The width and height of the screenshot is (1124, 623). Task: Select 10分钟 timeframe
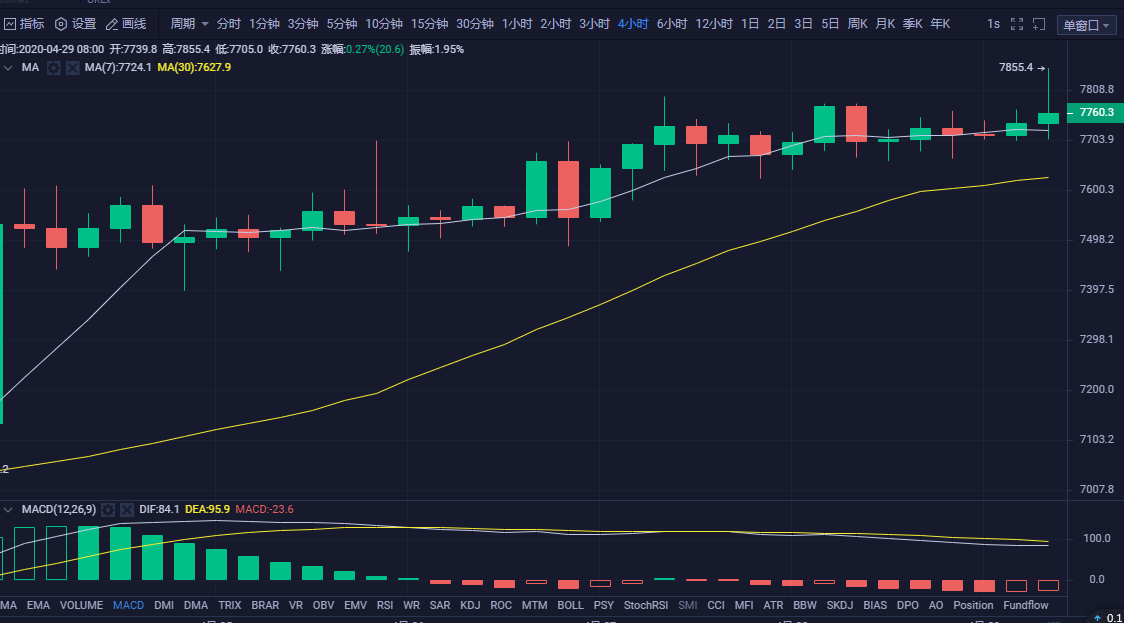384,24
